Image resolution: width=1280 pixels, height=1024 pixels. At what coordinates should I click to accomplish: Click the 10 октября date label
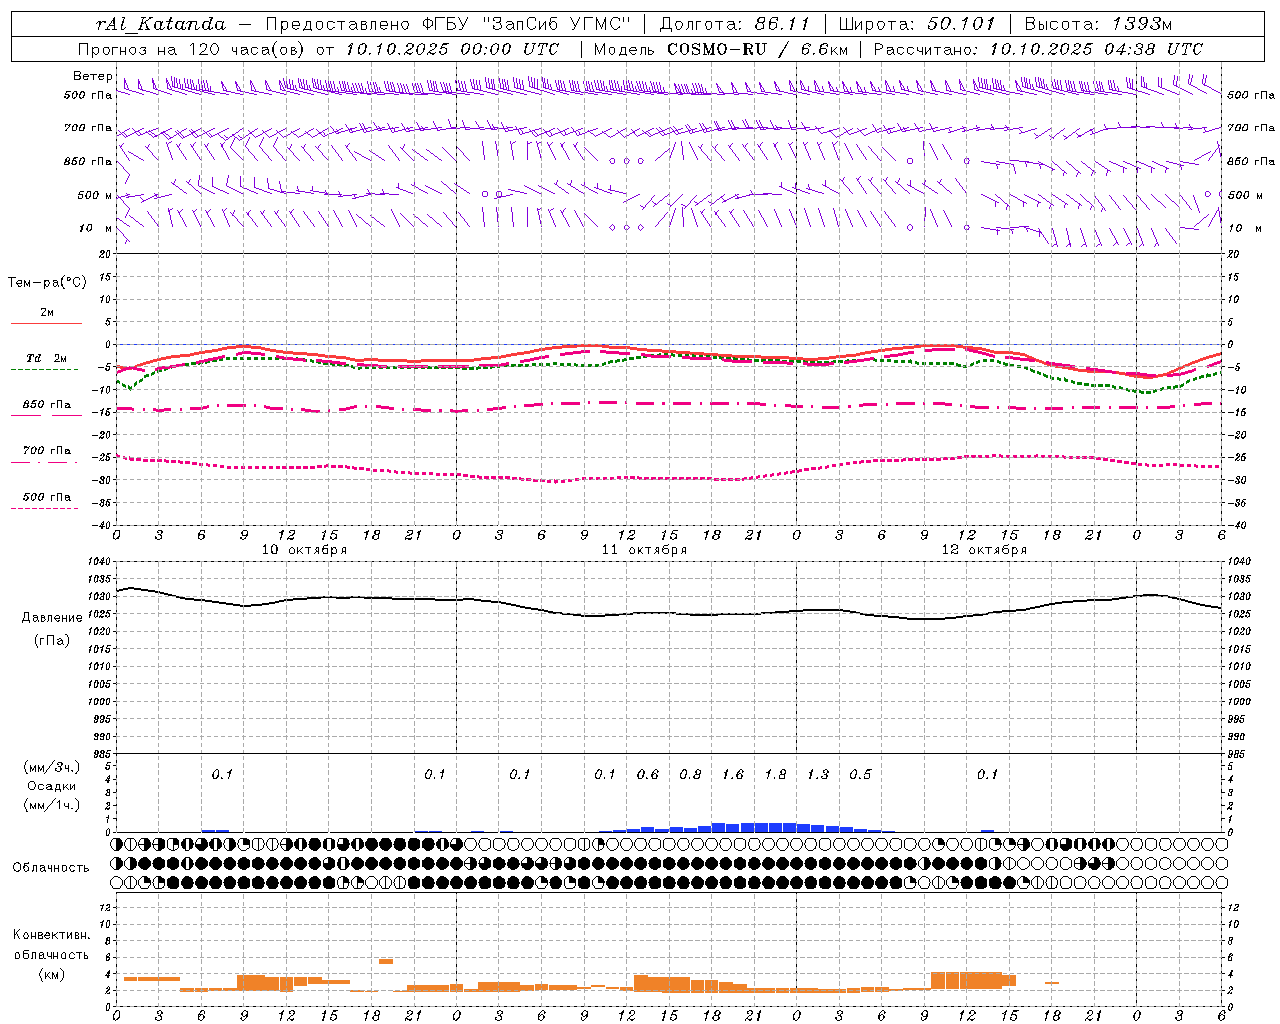[304, 550]
